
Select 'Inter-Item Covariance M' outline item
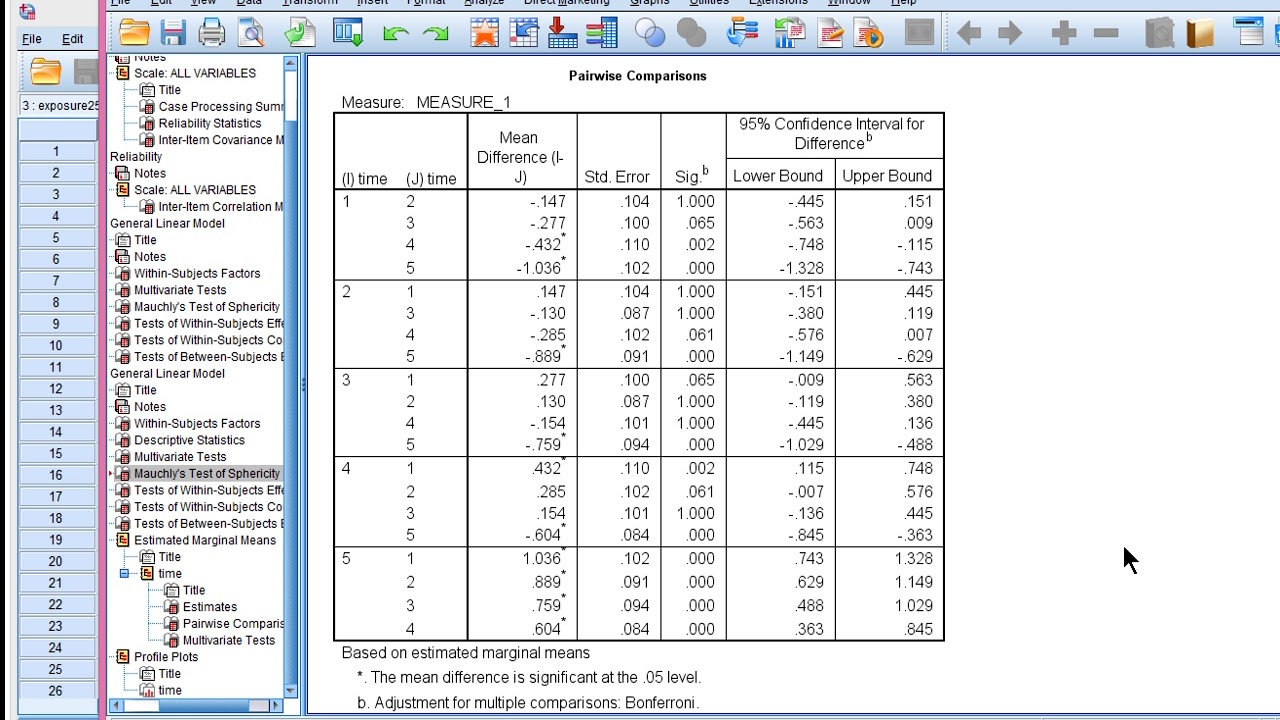220,140
